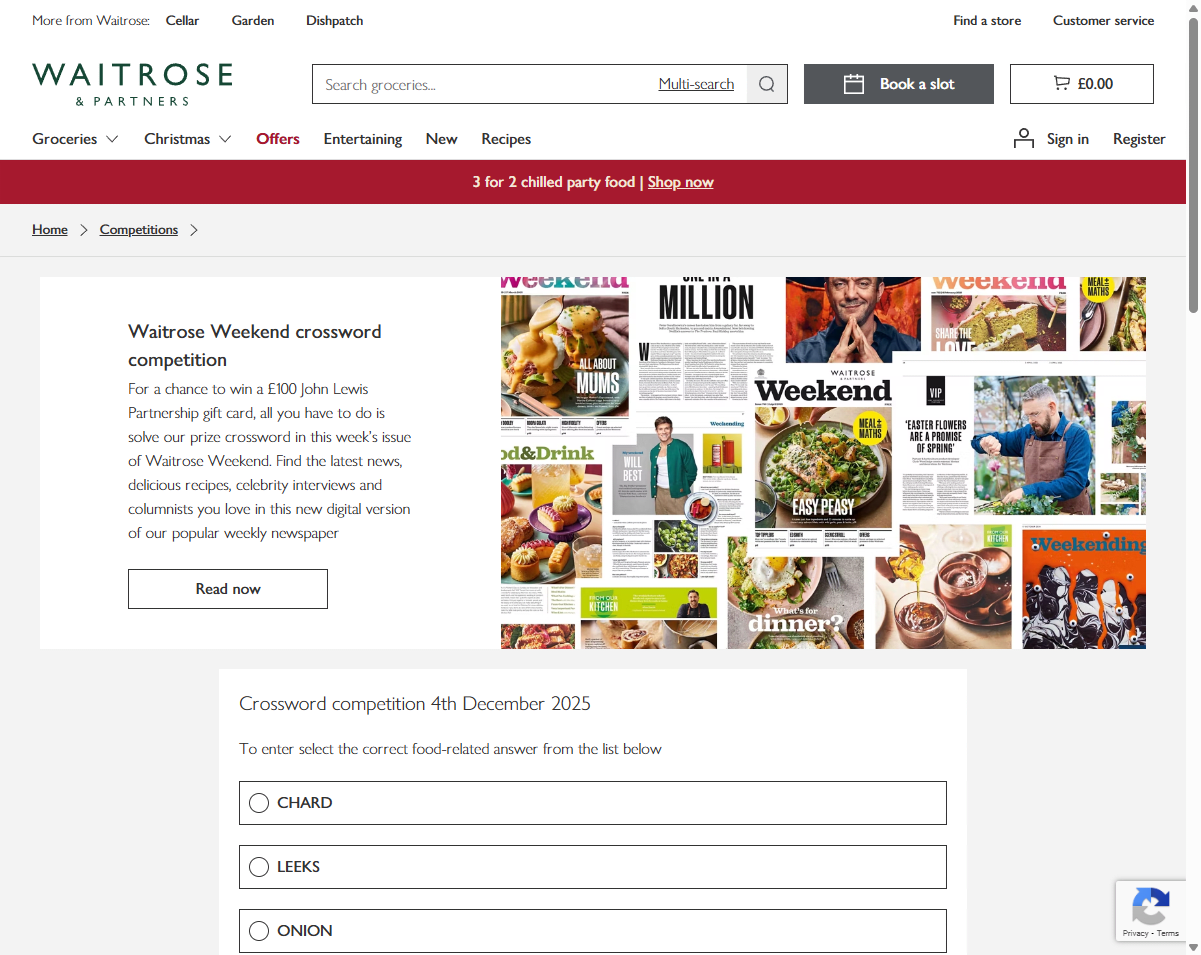Image resolution: width=1201 pixels, height=955 pixels.
Task: Click the Waitrose & Partners logo
Action: (x=132, y=84)
